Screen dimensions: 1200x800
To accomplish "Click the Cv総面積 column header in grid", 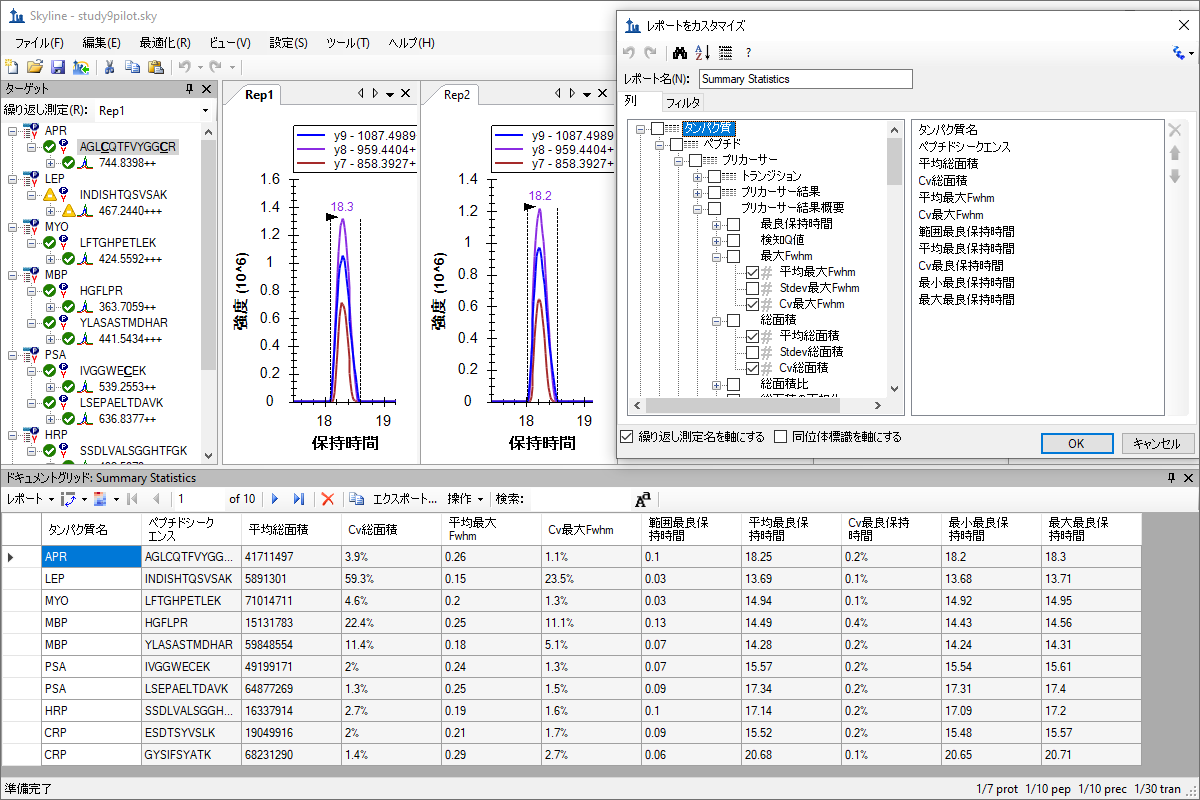I will click(x=391, y=529).
